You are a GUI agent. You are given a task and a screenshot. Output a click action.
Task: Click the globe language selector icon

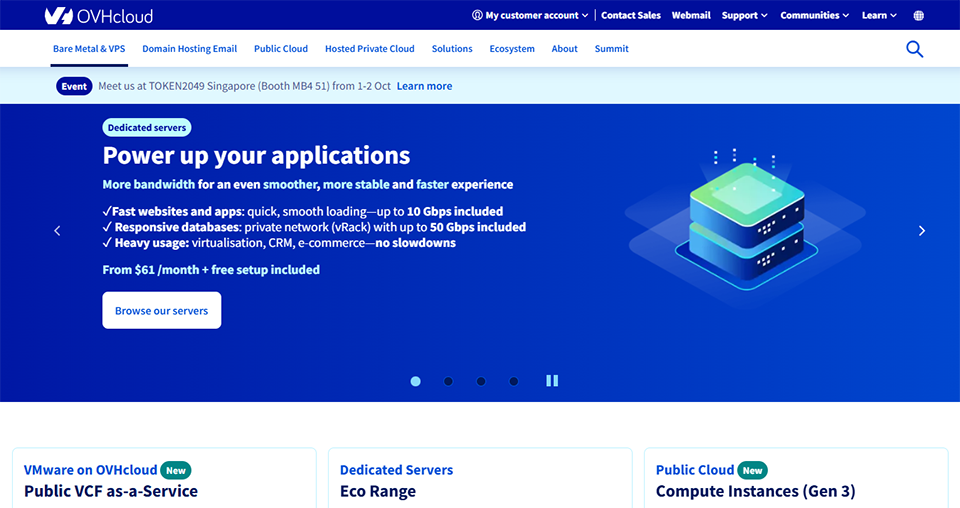click(919, 16)
